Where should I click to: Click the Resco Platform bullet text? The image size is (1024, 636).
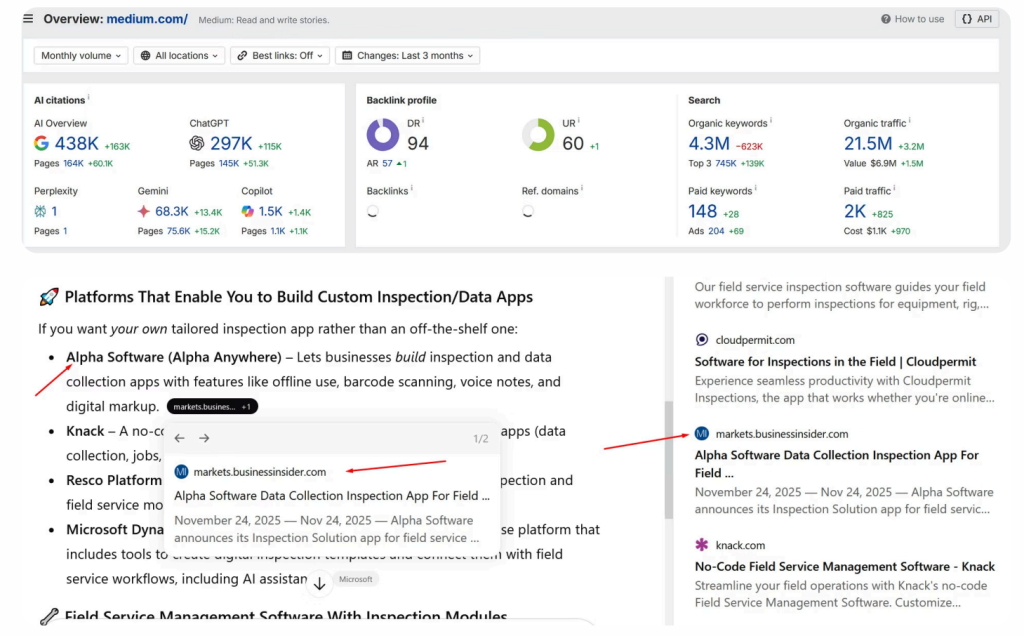tap(114, 481)
